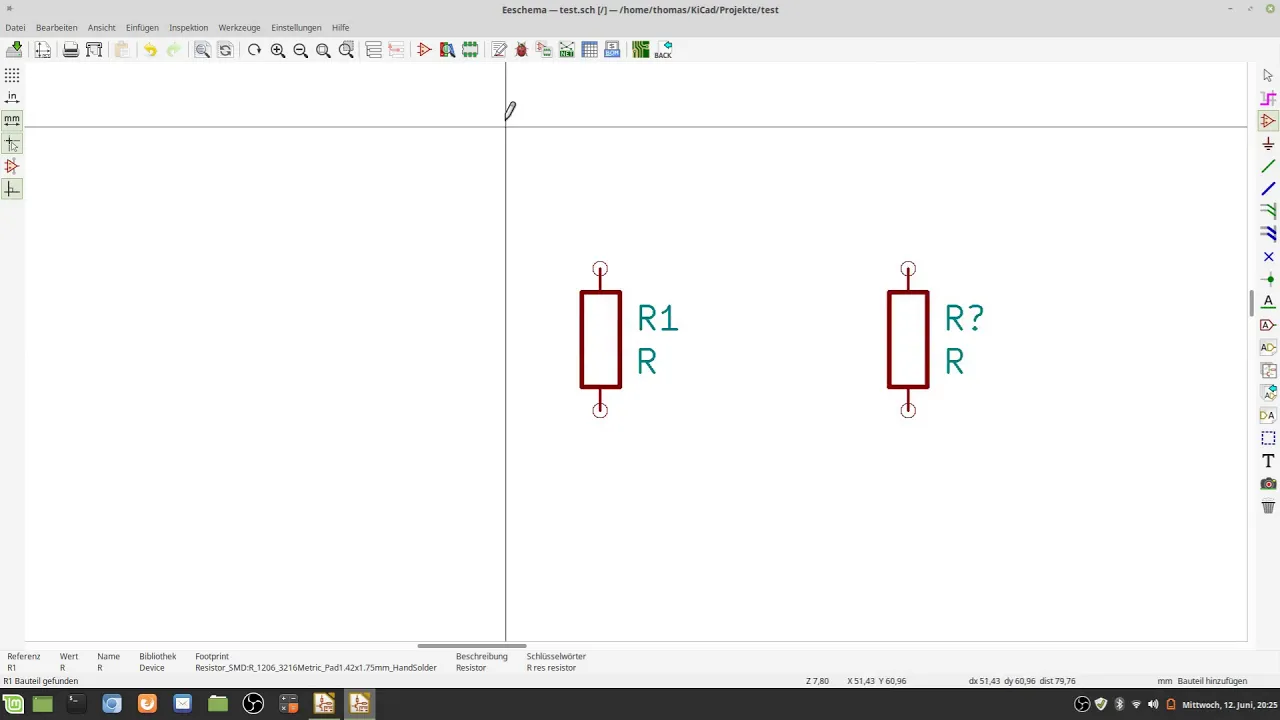Click the vertical scrollbar thumb

pos(1252,303)
